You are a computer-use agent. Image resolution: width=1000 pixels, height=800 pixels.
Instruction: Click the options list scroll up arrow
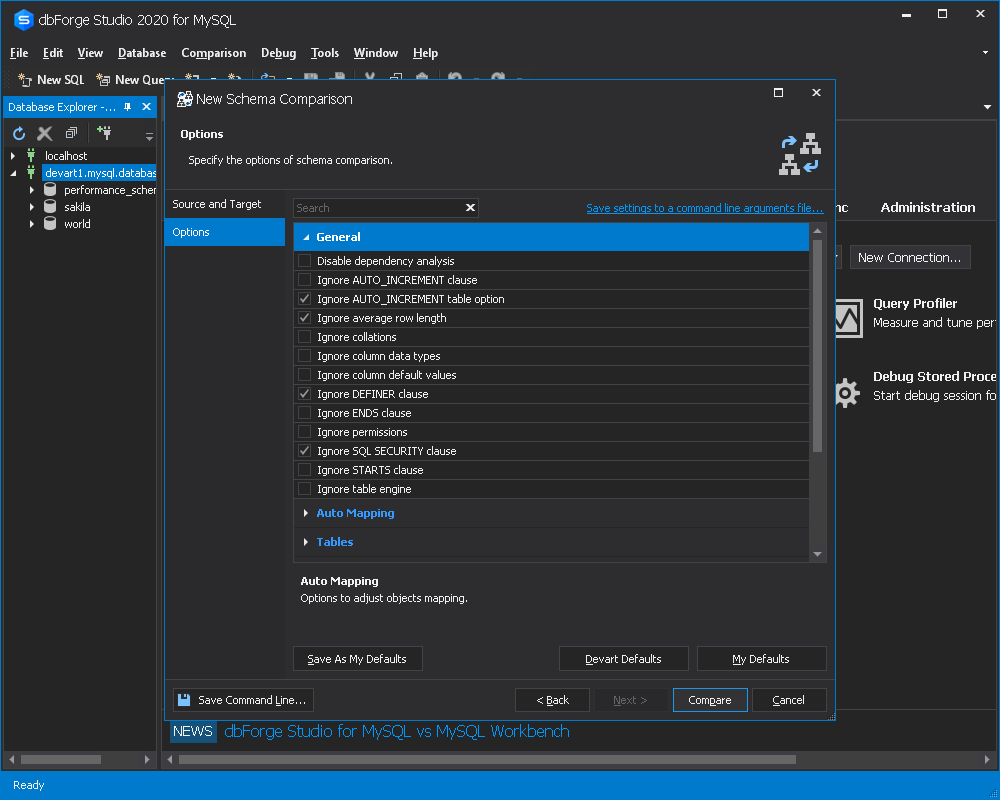[x=817, y=231]
